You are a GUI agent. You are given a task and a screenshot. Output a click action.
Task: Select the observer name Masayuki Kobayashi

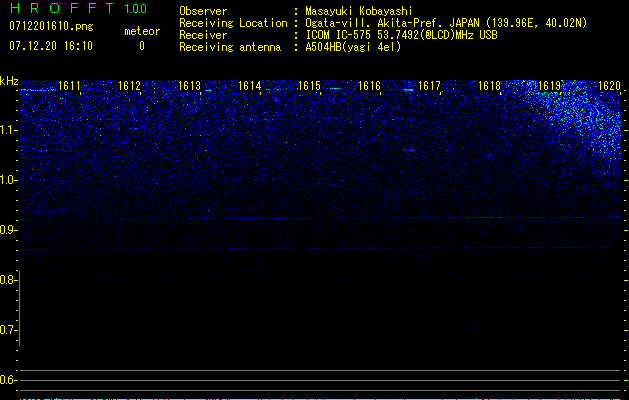point(359,11)
